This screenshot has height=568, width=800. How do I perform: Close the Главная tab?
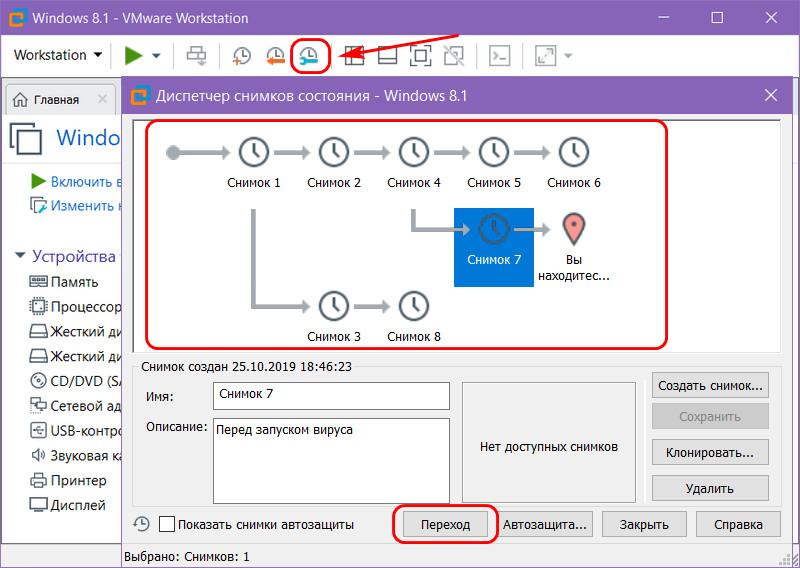click(103, 99)
